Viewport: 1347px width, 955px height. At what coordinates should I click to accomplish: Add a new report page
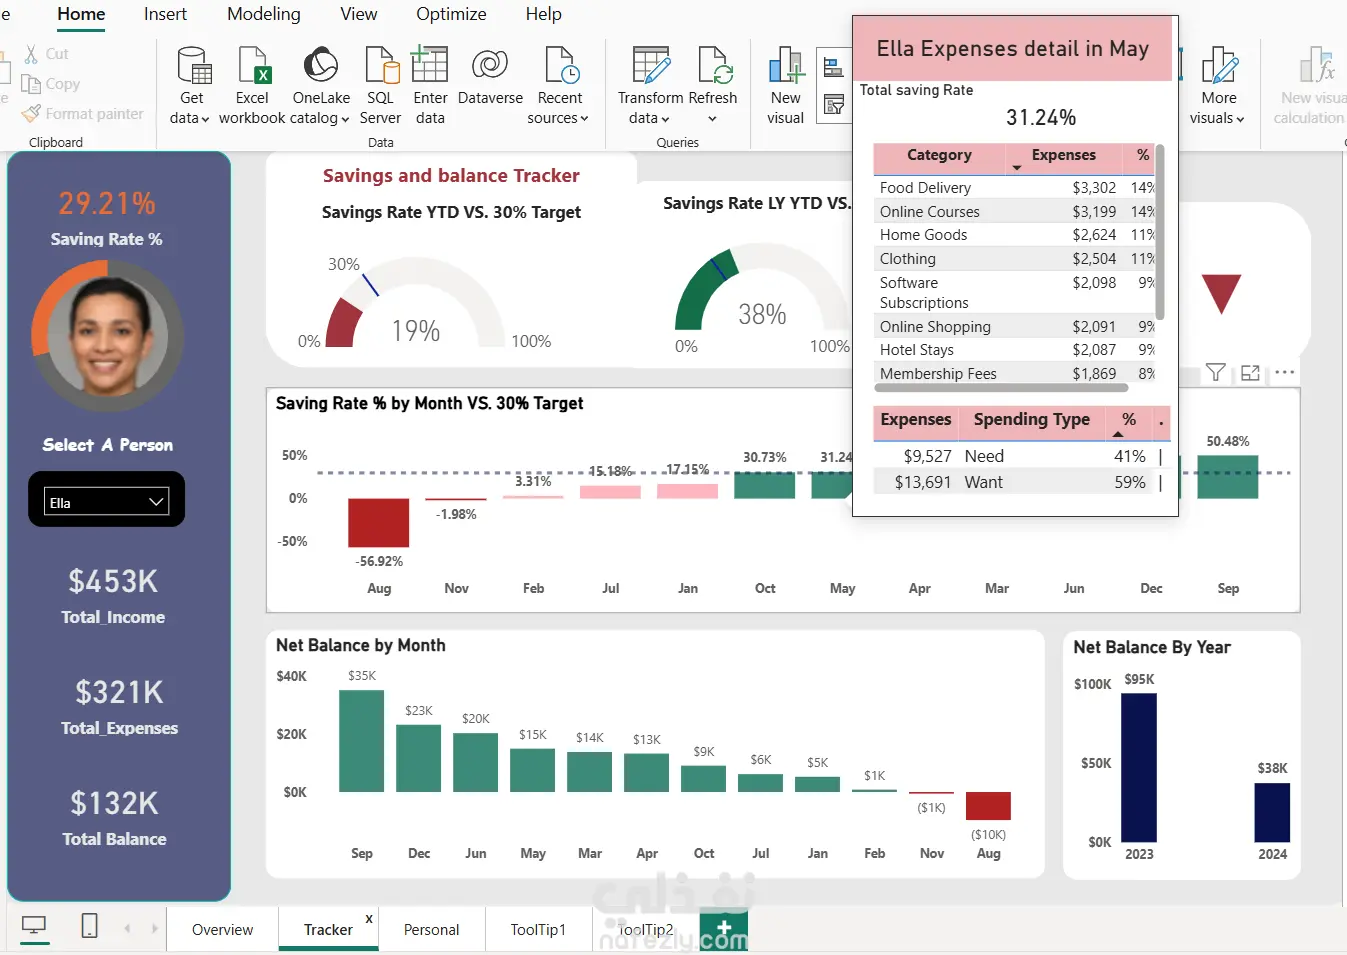click(x=724, y=930)
